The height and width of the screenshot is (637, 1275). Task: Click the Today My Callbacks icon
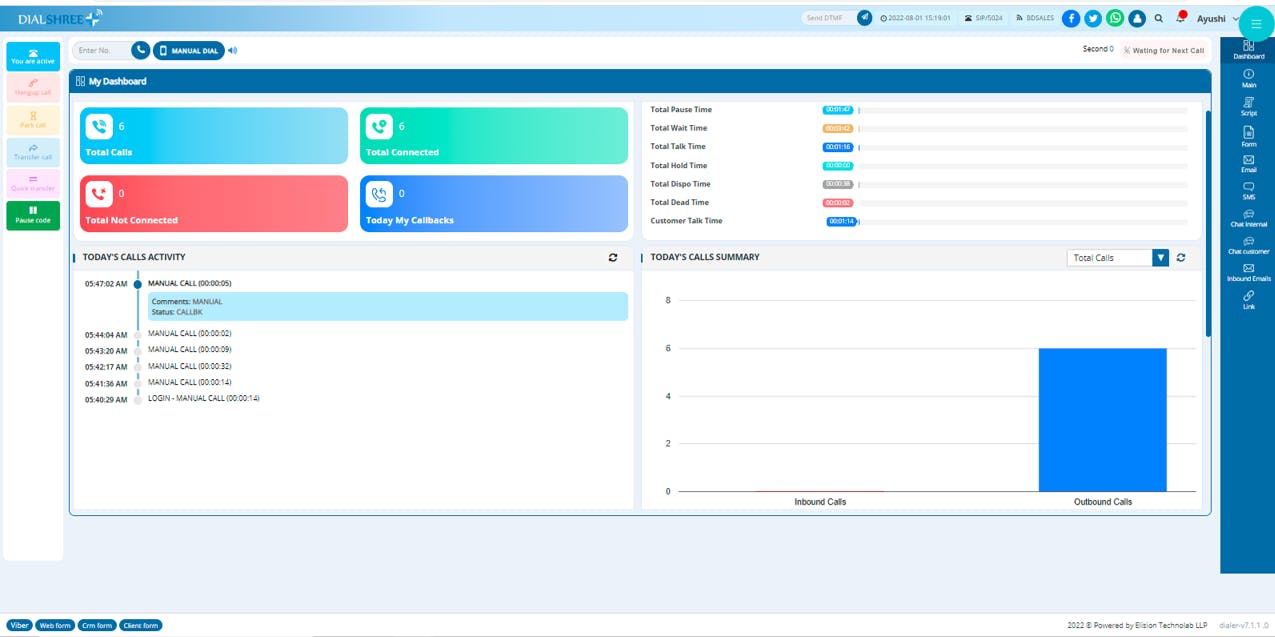(379, 194)
